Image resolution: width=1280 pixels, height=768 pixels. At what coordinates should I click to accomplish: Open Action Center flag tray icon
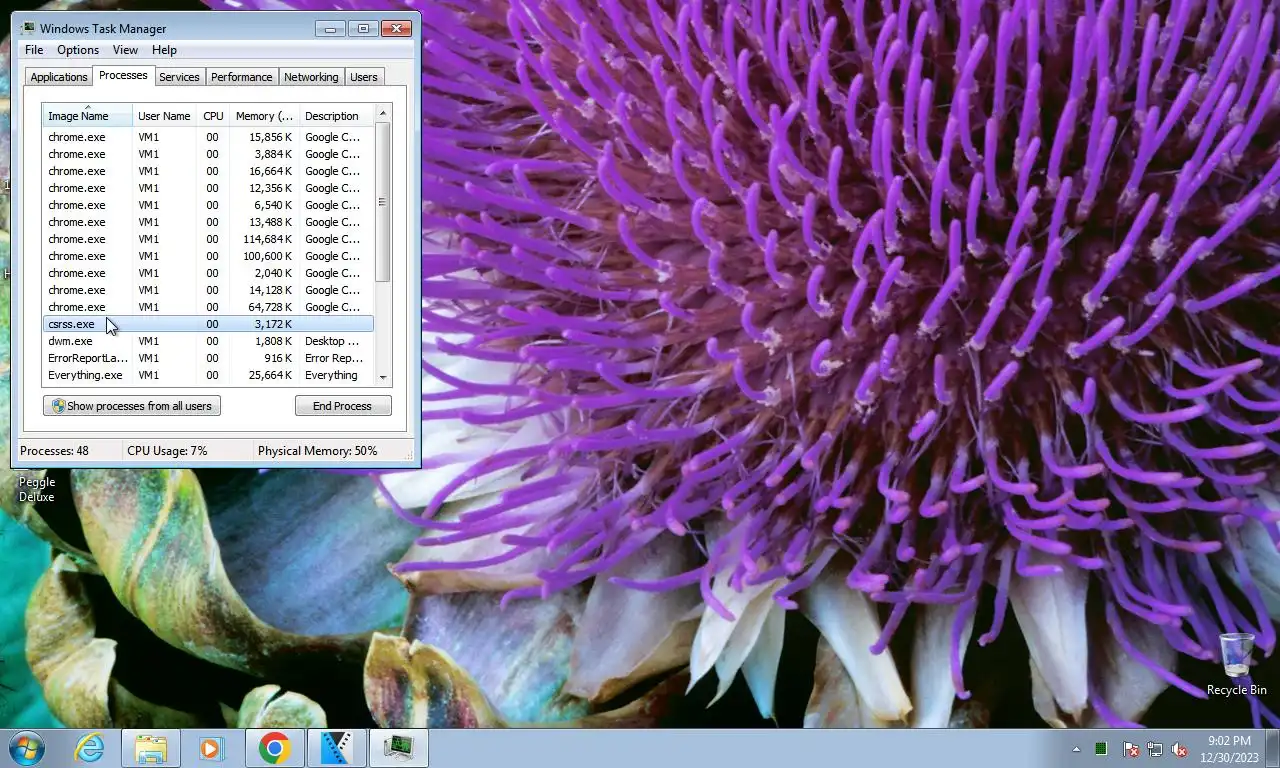point(1131,749)
